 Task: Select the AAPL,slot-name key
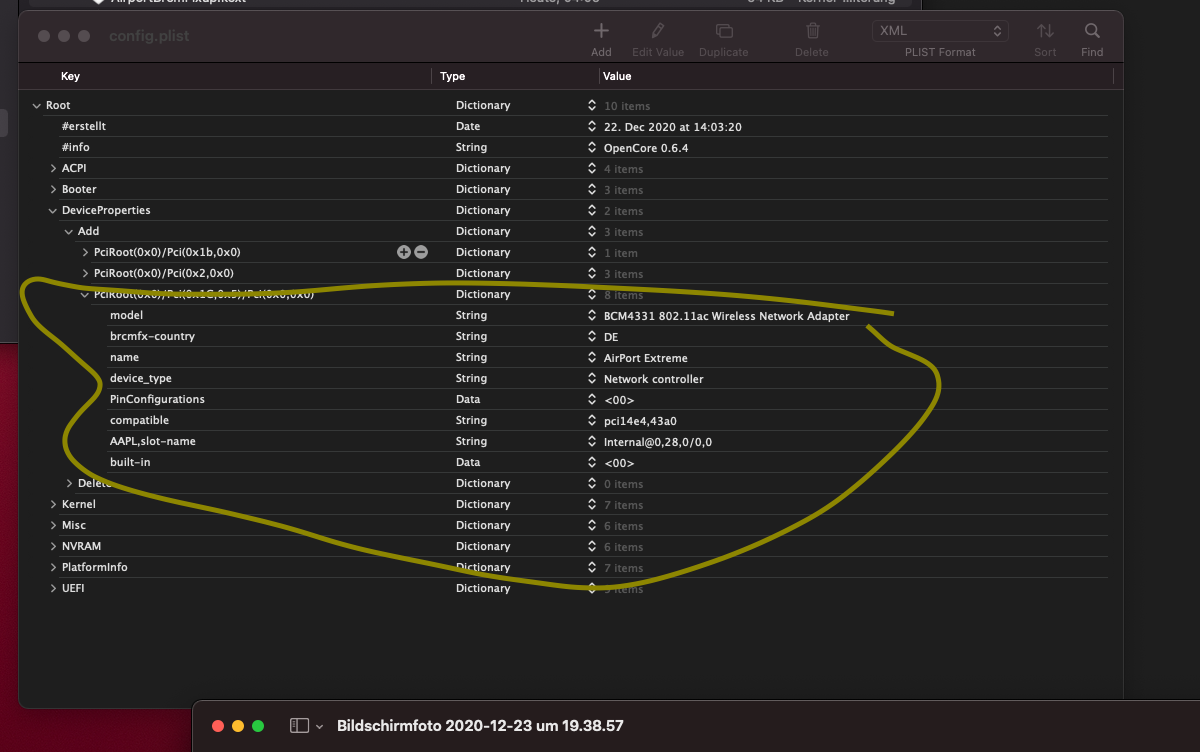152,441
